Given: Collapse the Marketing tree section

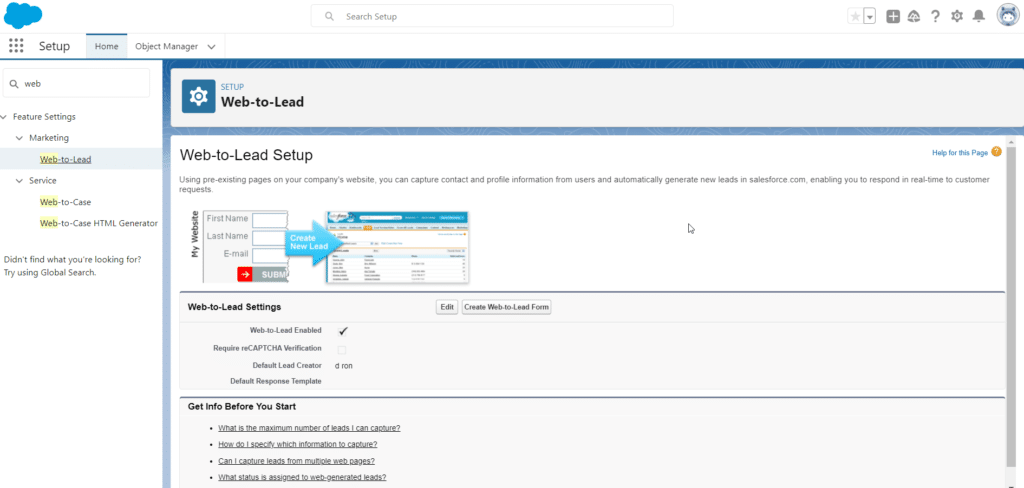Looking at the screenshot, I should pyautogui.click(x=20, y=138).
